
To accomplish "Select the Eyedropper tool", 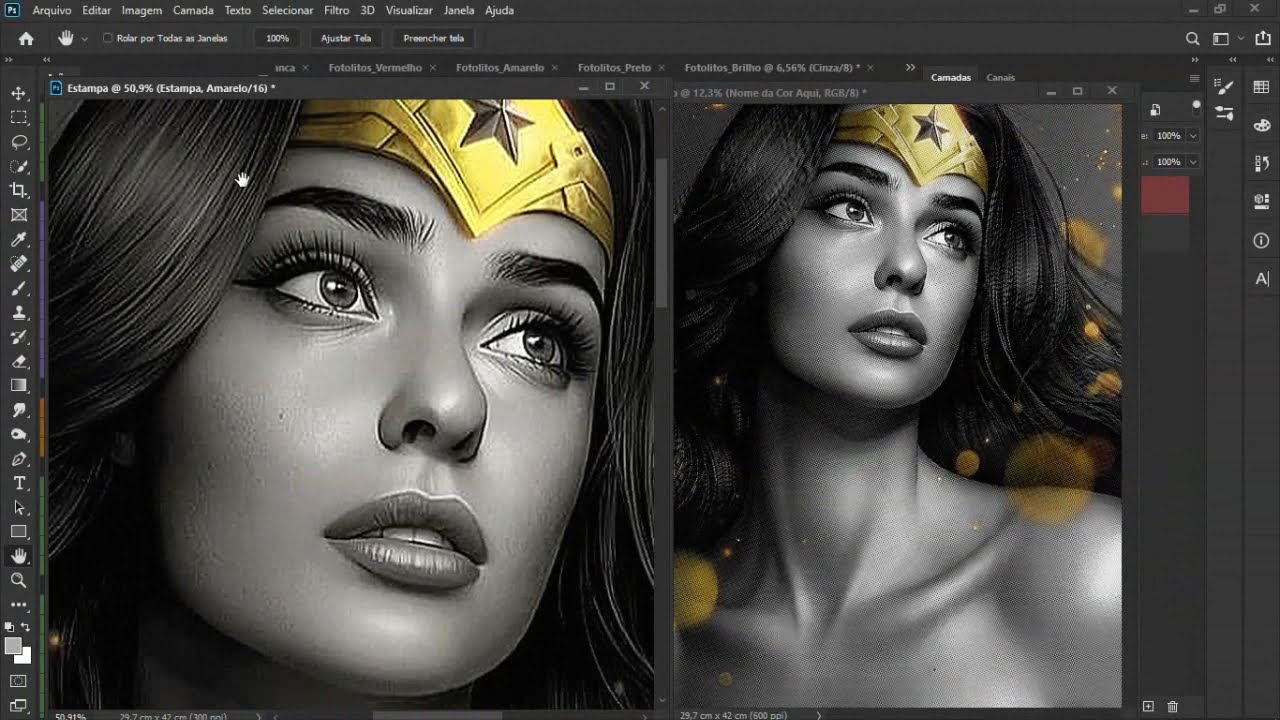I will coord(18,239).
